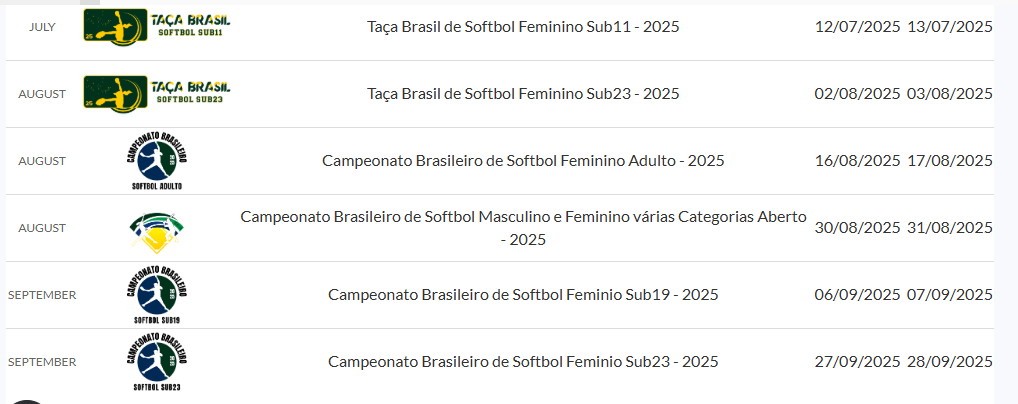Click the Taça Brasil Softbol Sub23 logo

[156, 92]
